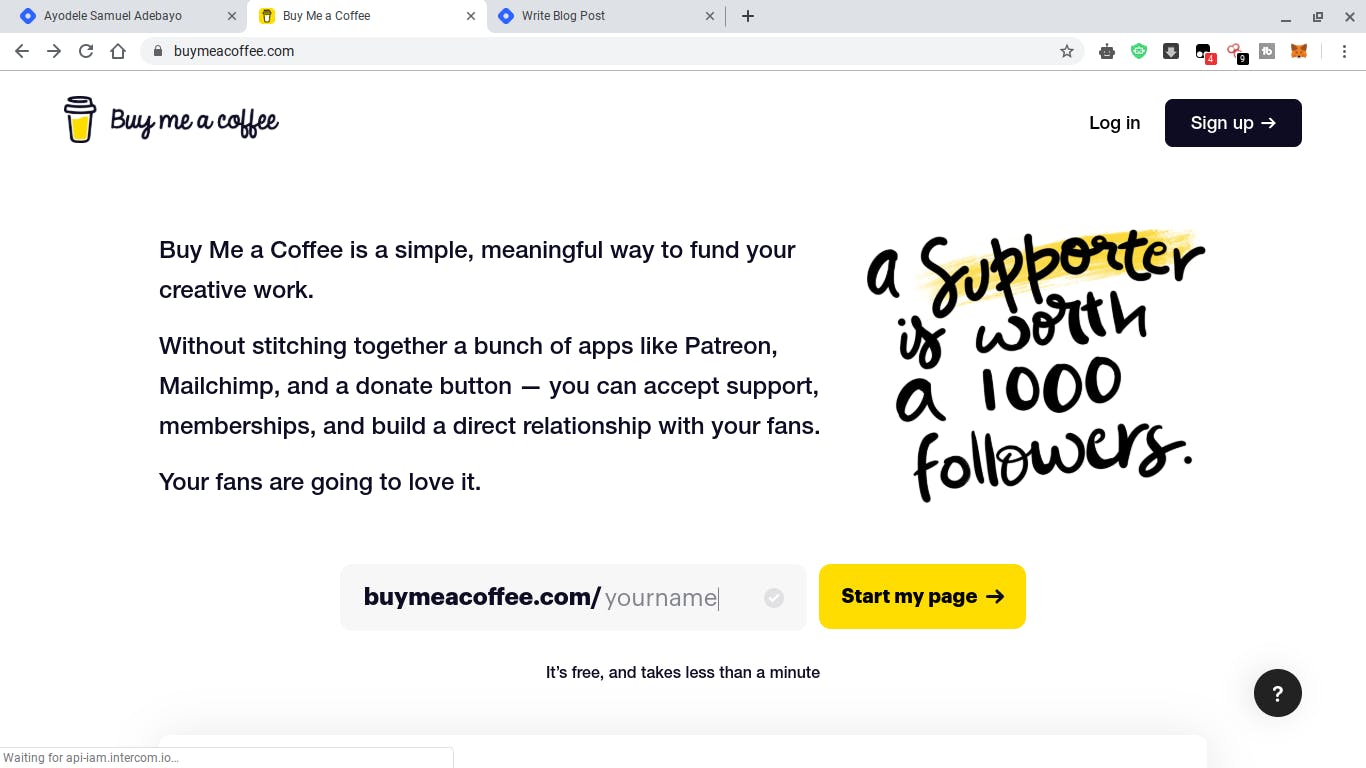Close the Buy Me a Coffee tab

[471, 16]
